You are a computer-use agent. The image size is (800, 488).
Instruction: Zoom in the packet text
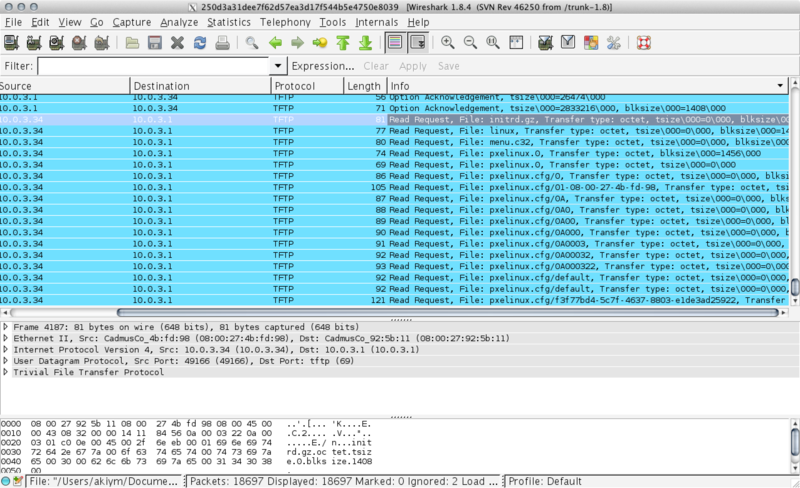[x=447, y=43]
